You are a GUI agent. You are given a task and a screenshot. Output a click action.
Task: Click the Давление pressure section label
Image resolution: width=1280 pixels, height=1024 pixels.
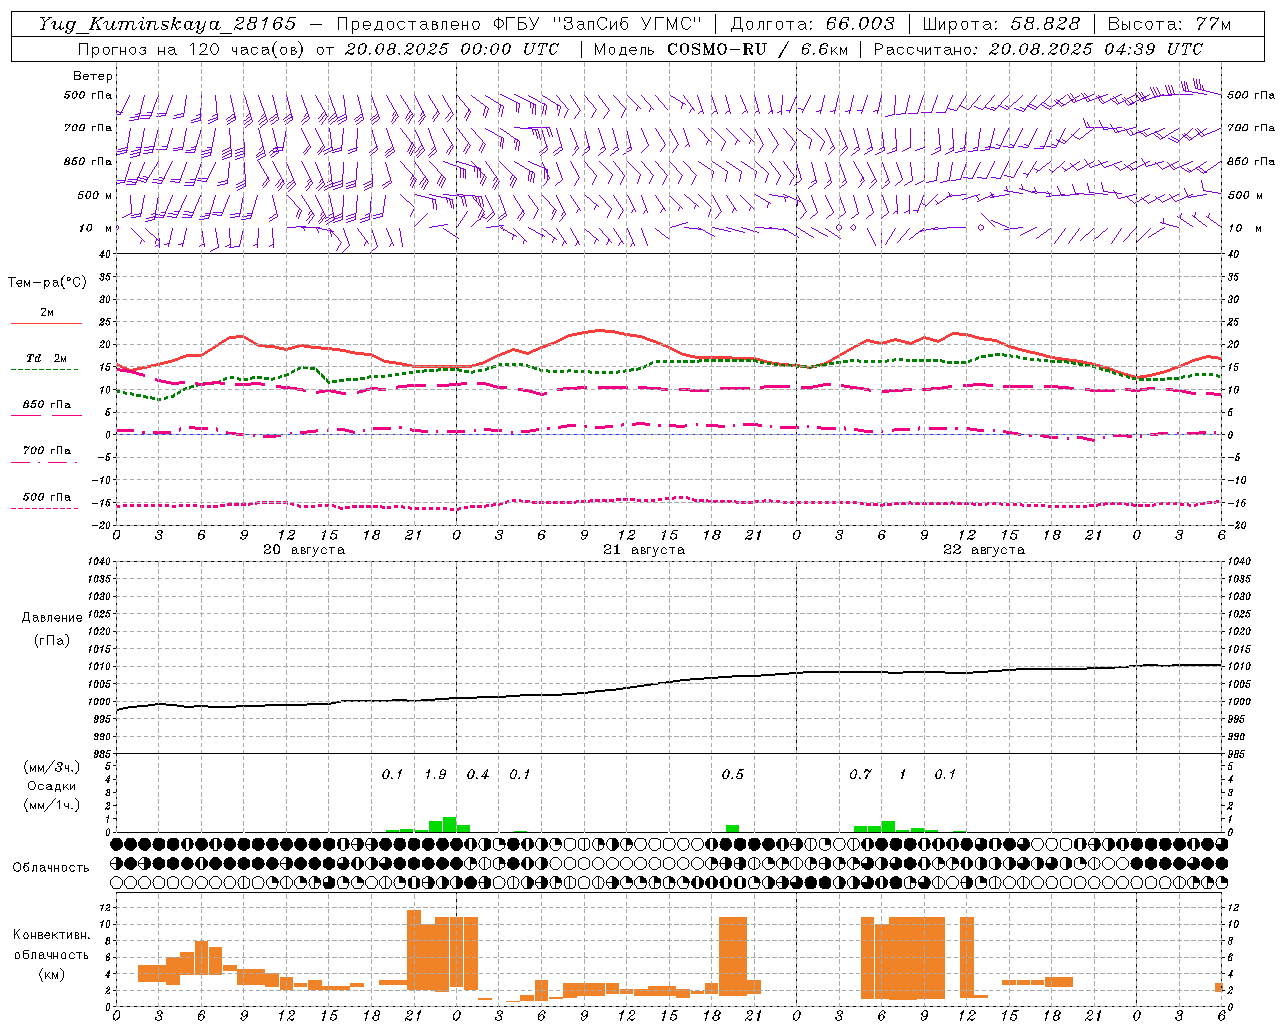[52, 618]
